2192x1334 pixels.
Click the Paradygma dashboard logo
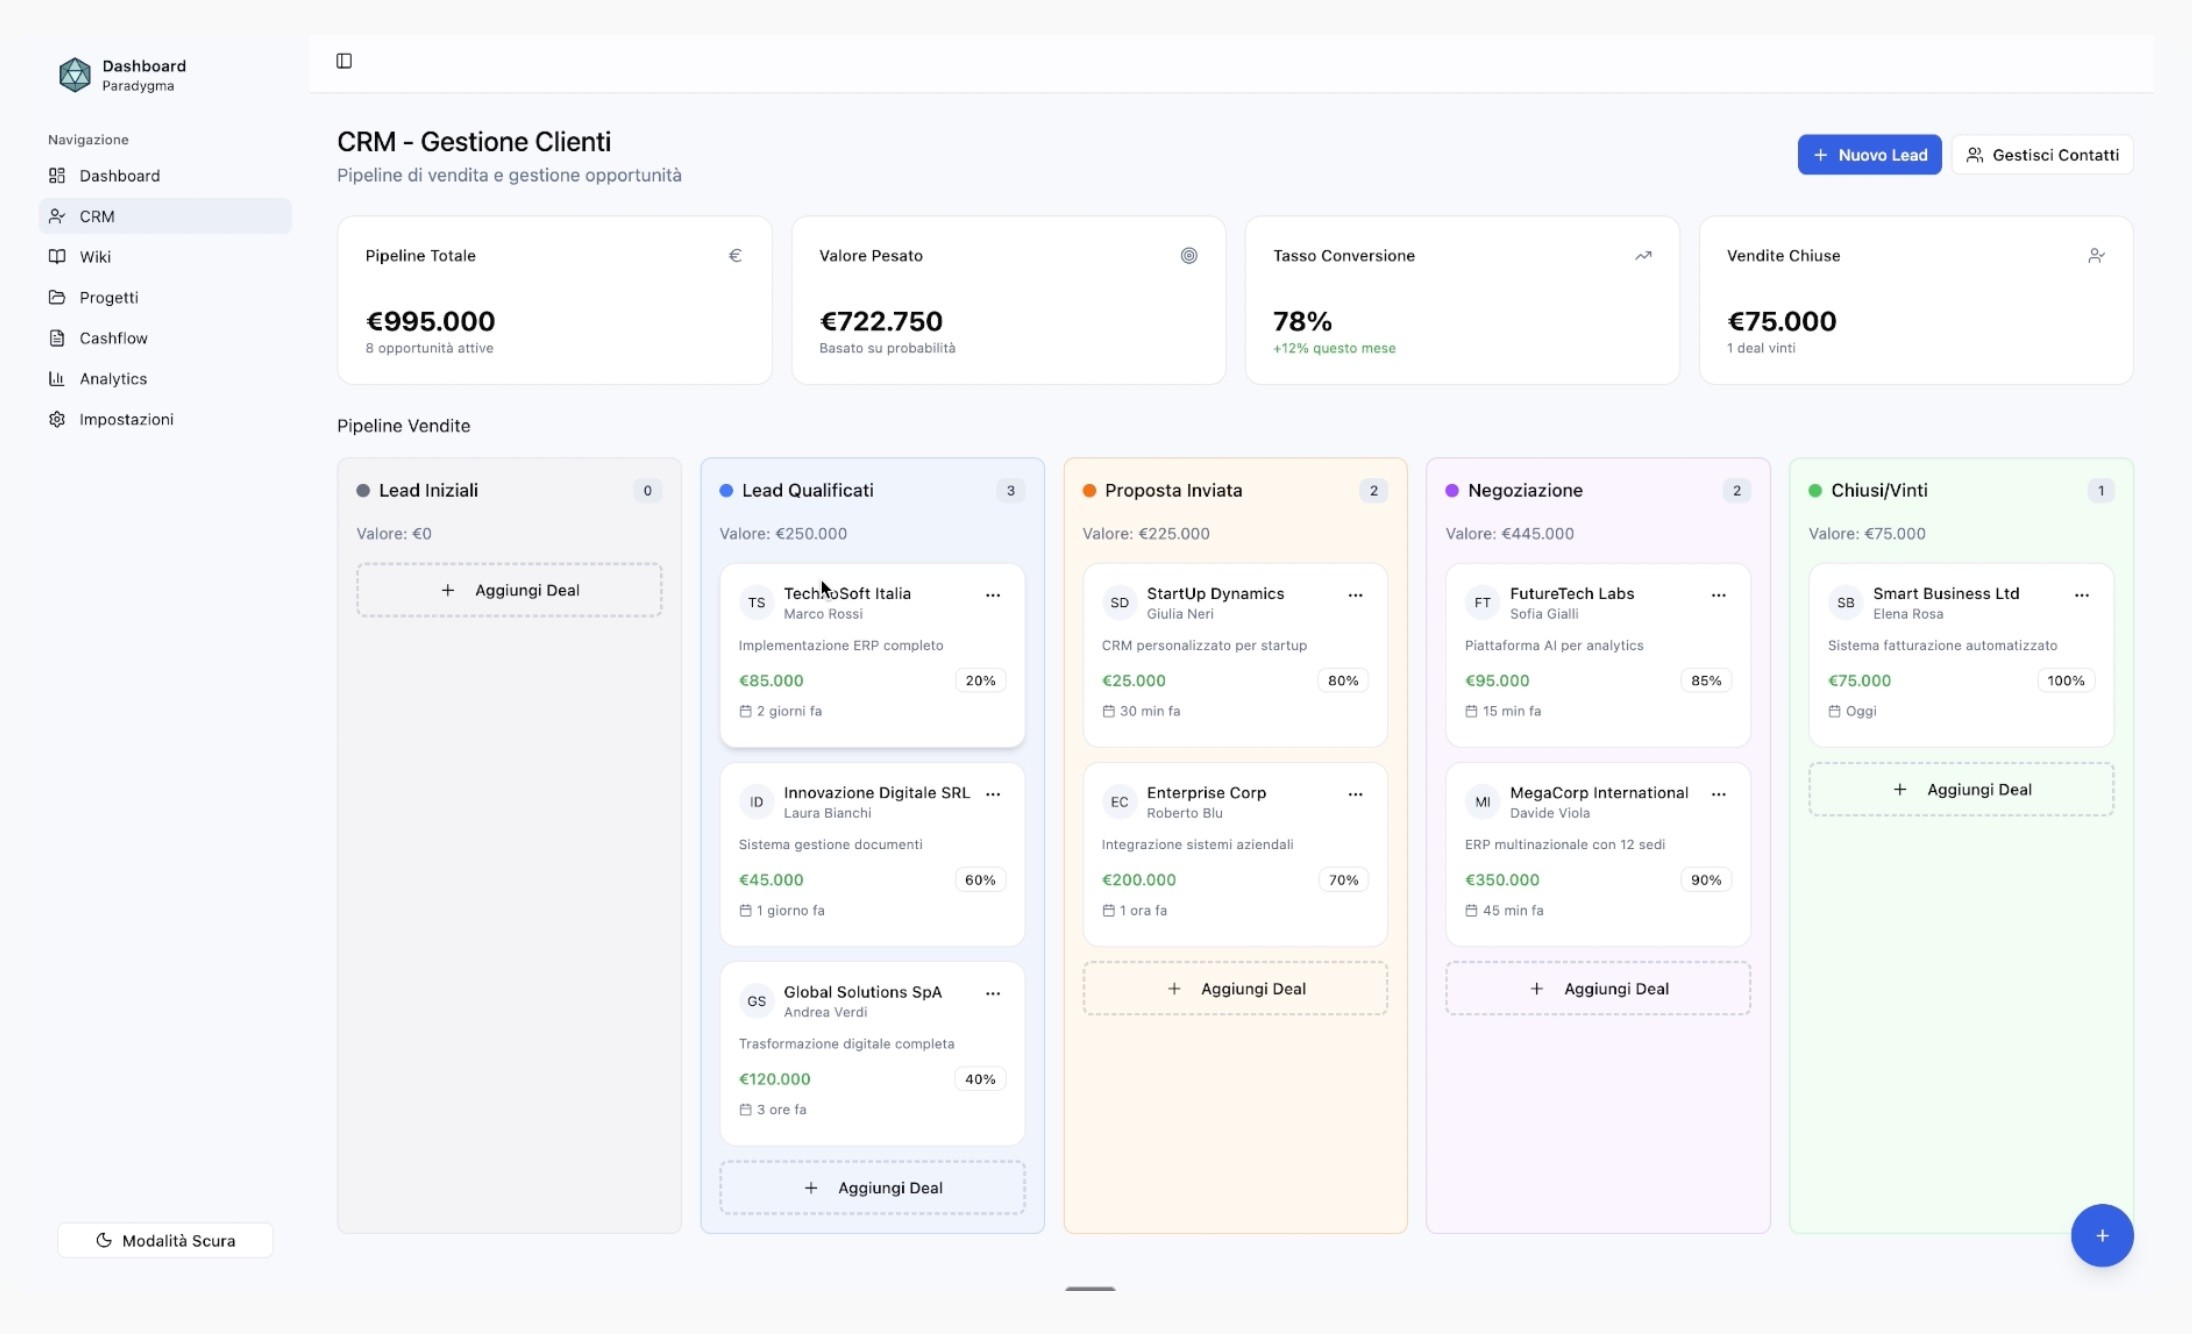pos(75,75)
